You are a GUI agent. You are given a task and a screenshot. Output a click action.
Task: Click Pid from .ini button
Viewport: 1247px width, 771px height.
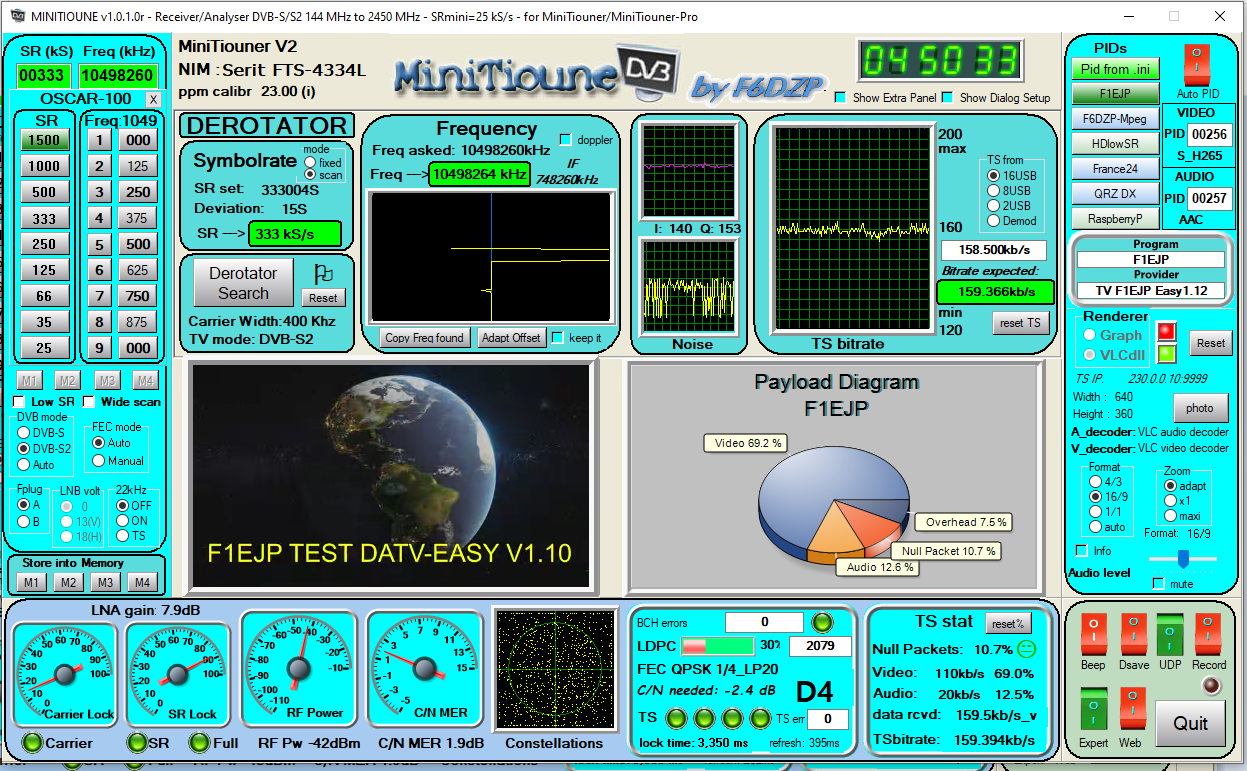(1116, 69)
